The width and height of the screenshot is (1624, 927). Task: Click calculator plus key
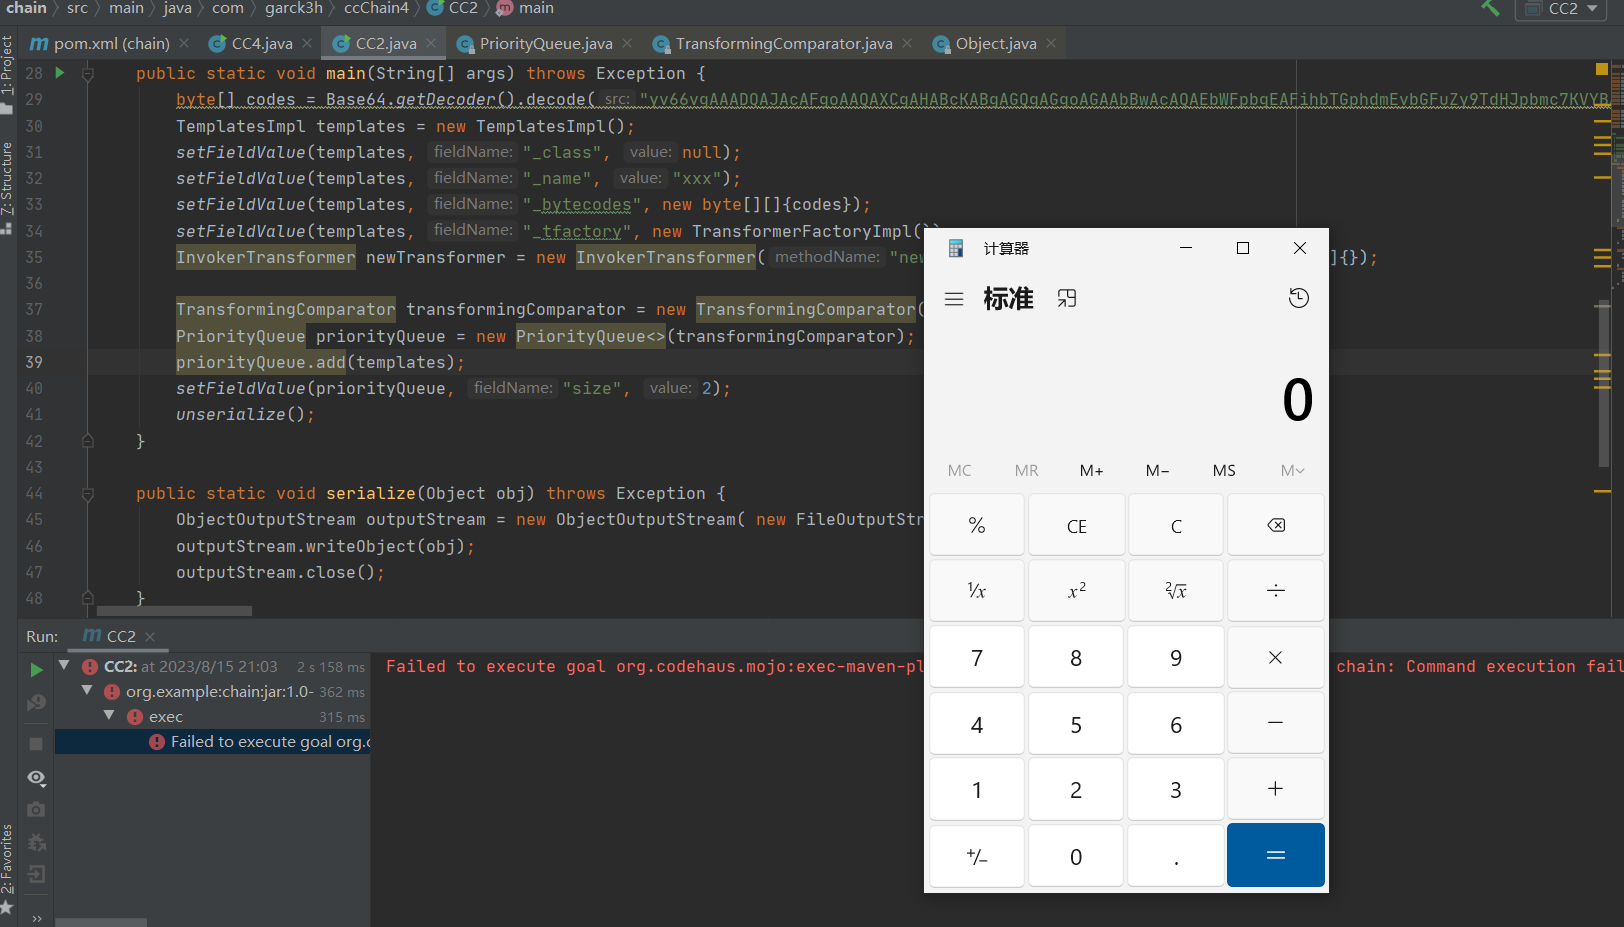coord(1276,789)
